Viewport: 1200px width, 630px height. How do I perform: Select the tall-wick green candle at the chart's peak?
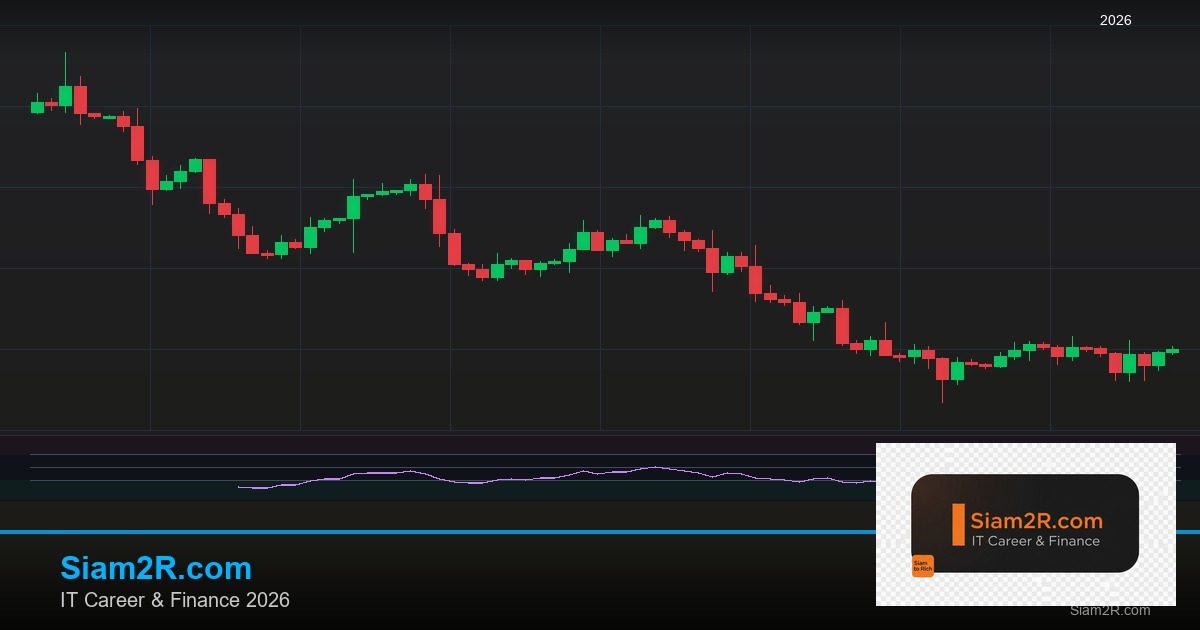[66, 95]
